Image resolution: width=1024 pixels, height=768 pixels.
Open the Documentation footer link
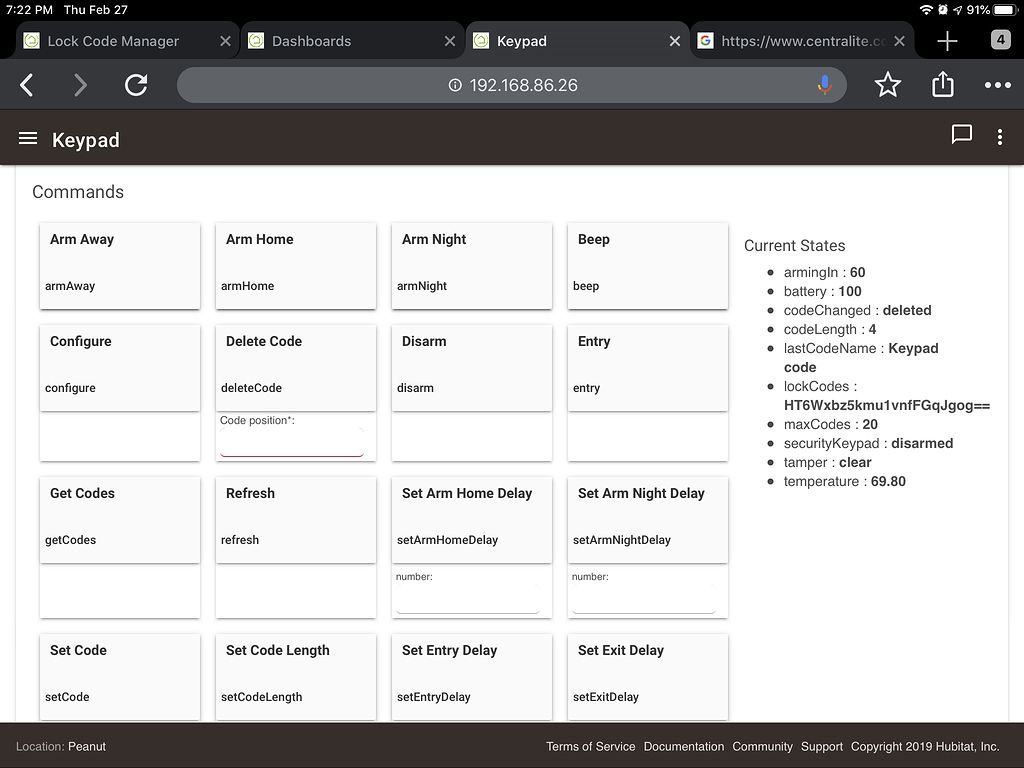pos(684,746)
